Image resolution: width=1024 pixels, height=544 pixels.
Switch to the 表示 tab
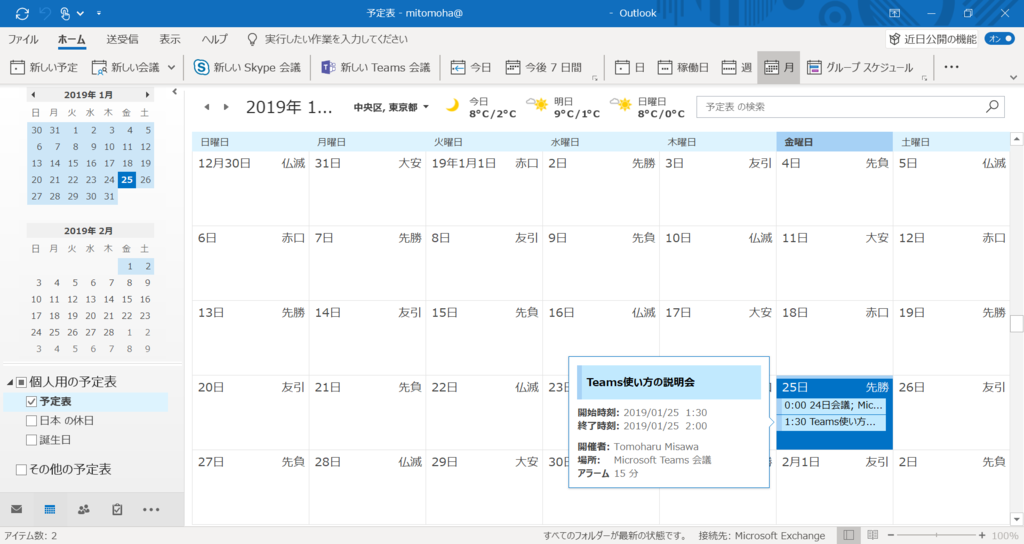[x=170, y=39]
